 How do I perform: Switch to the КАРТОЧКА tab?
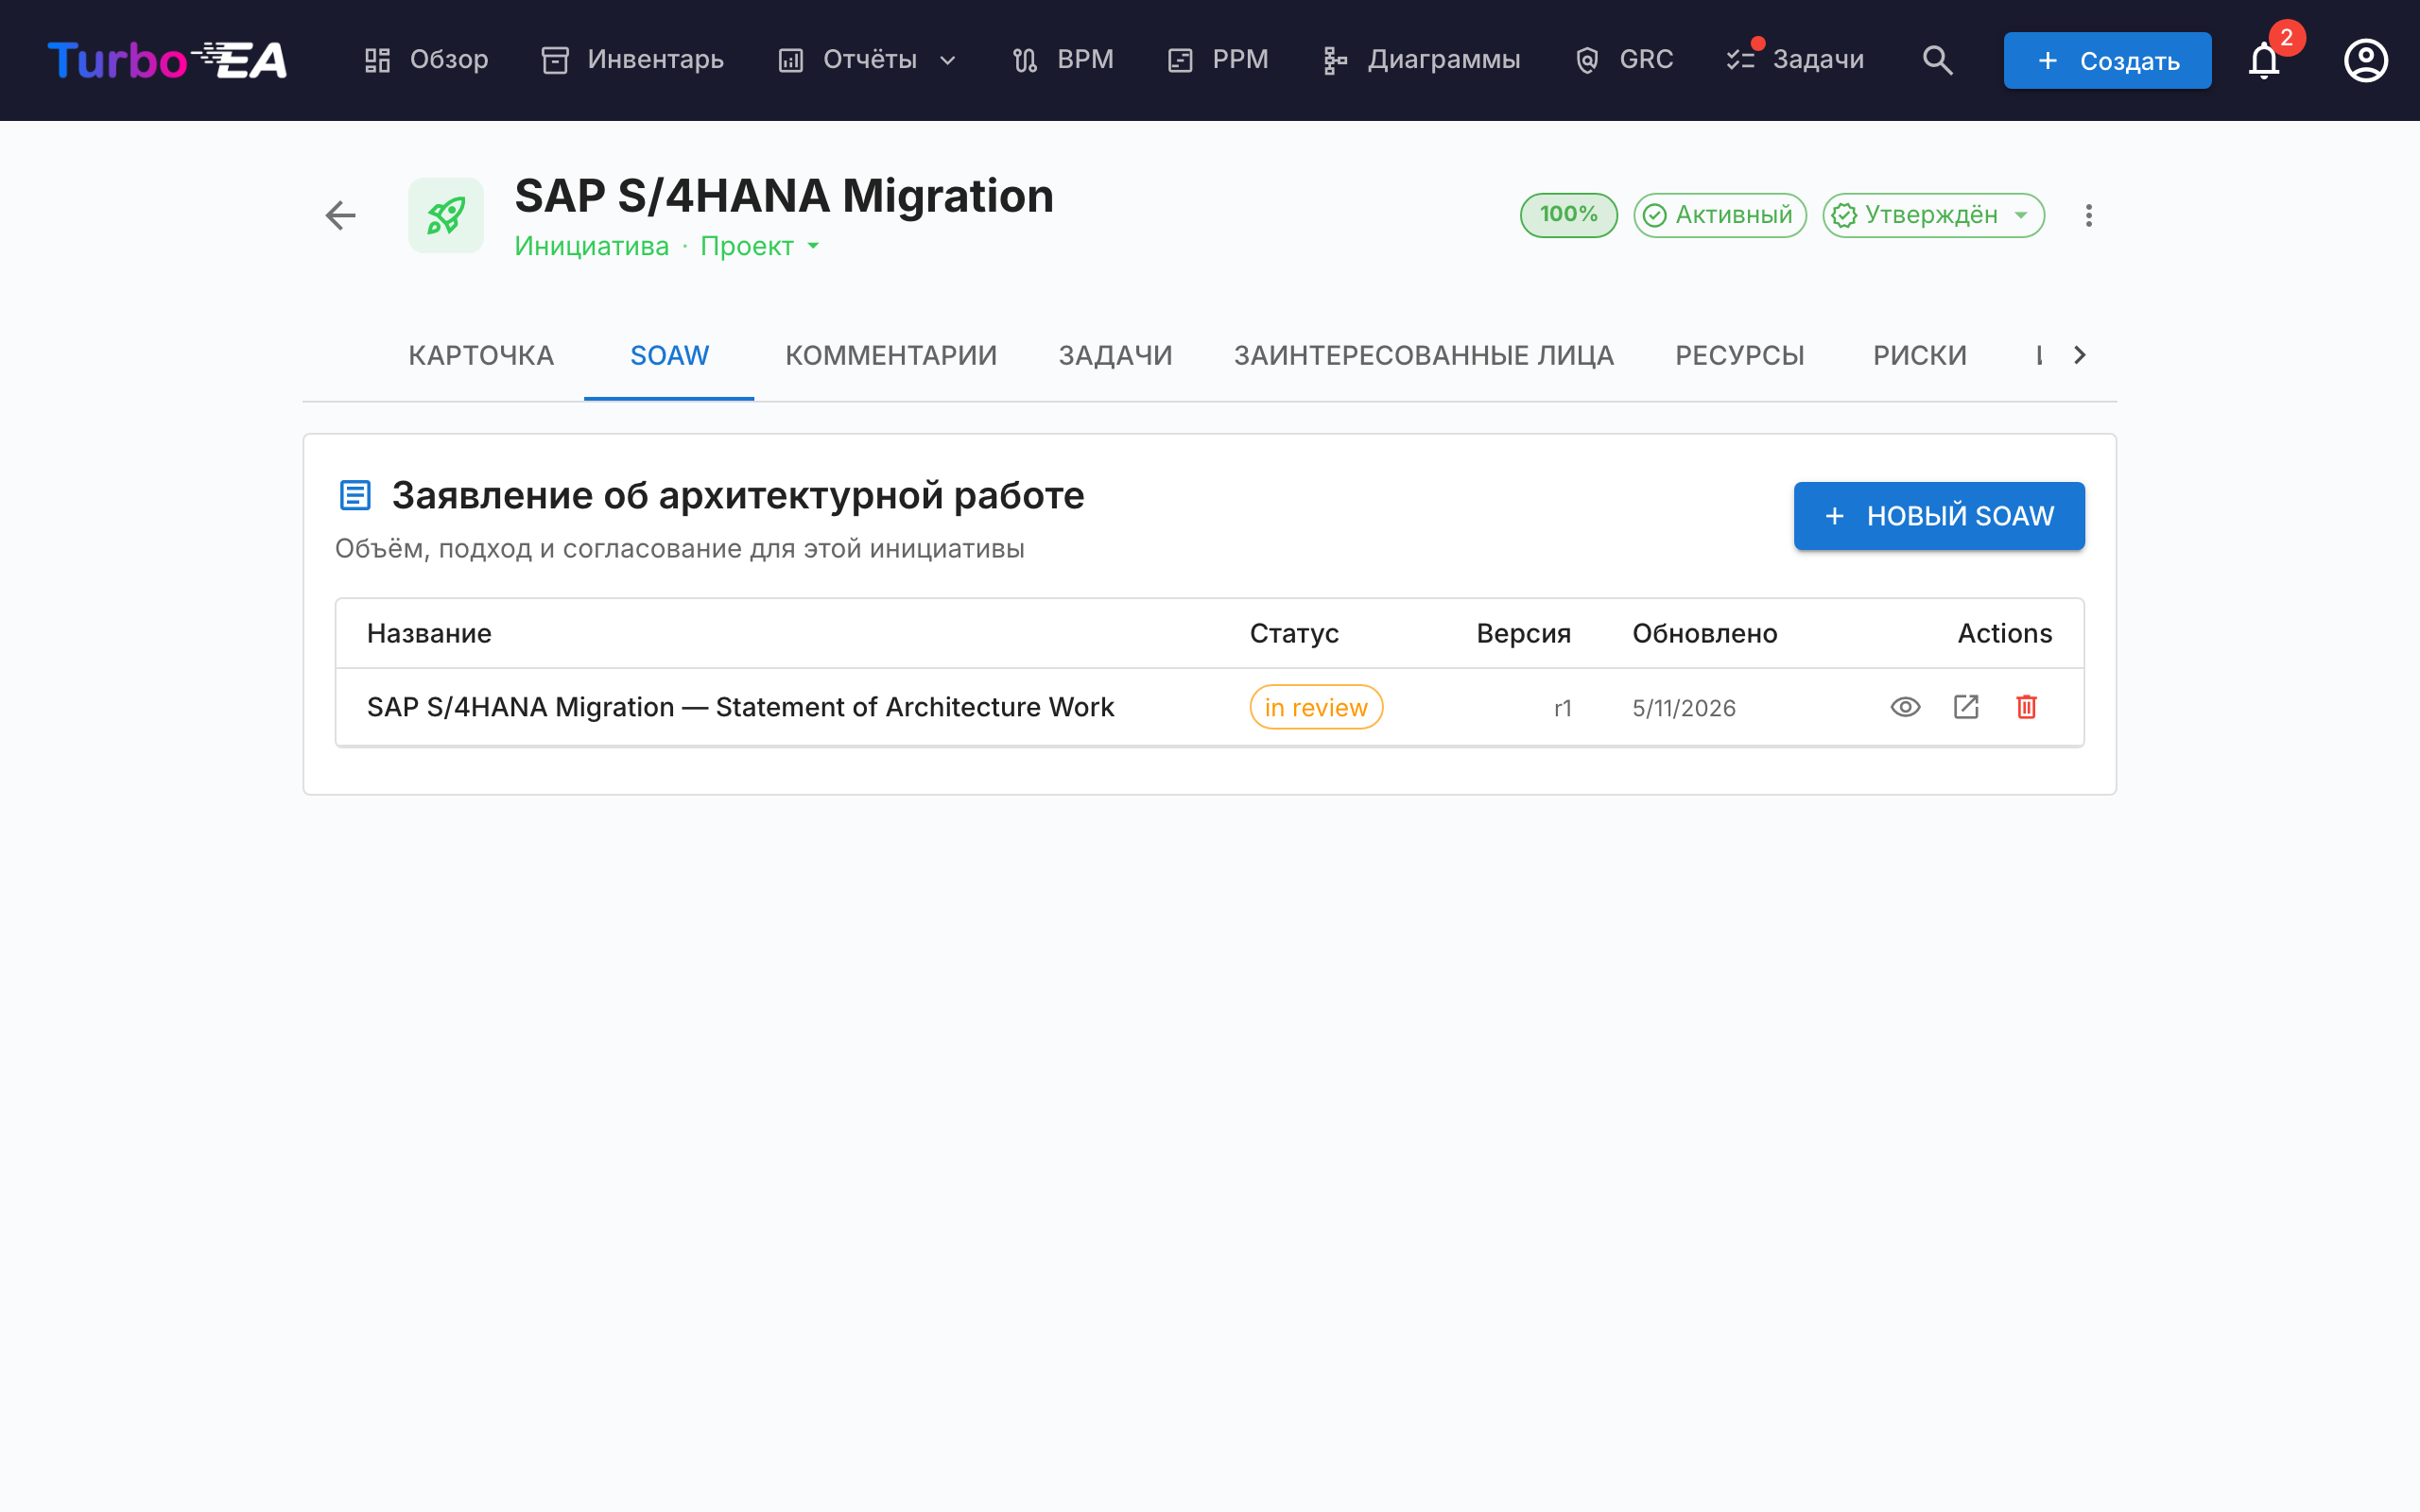[x=481, y=355]
